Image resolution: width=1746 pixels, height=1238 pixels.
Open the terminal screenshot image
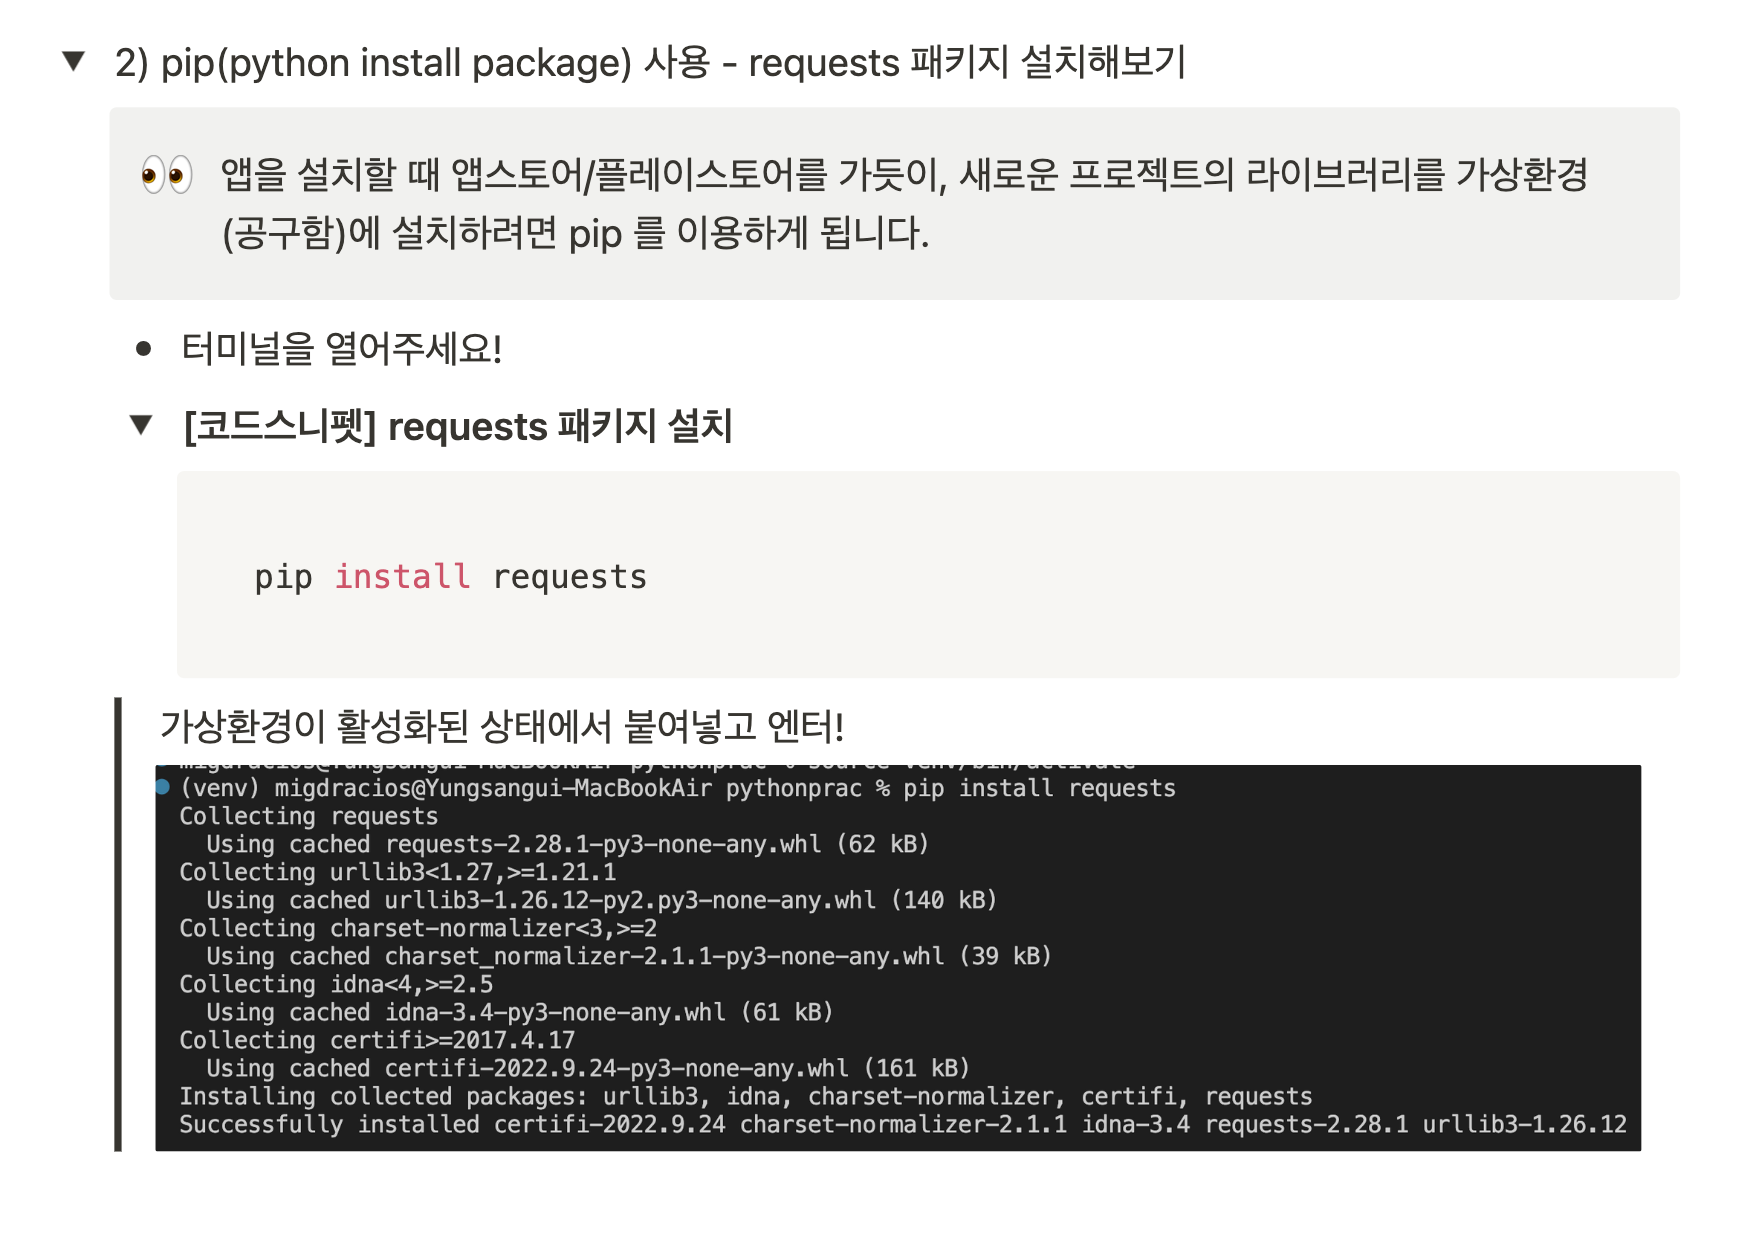[x=898, y=958]
